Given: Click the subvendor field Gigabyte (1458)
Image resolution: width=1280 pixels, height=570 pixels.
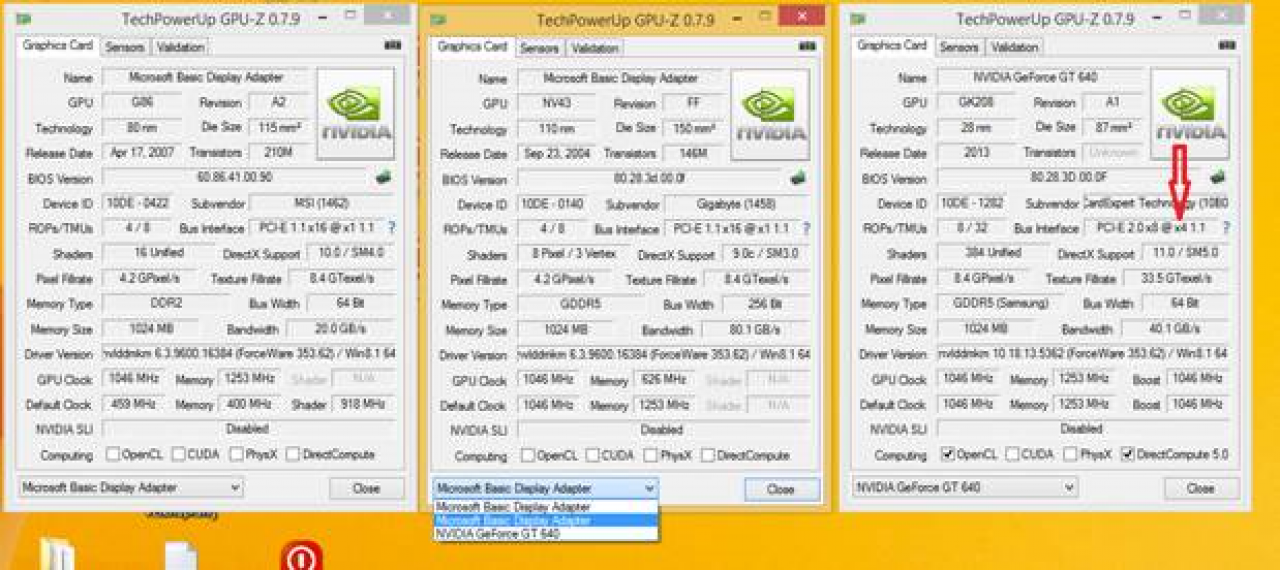Looking at the screenshot, I should point(734,204).
